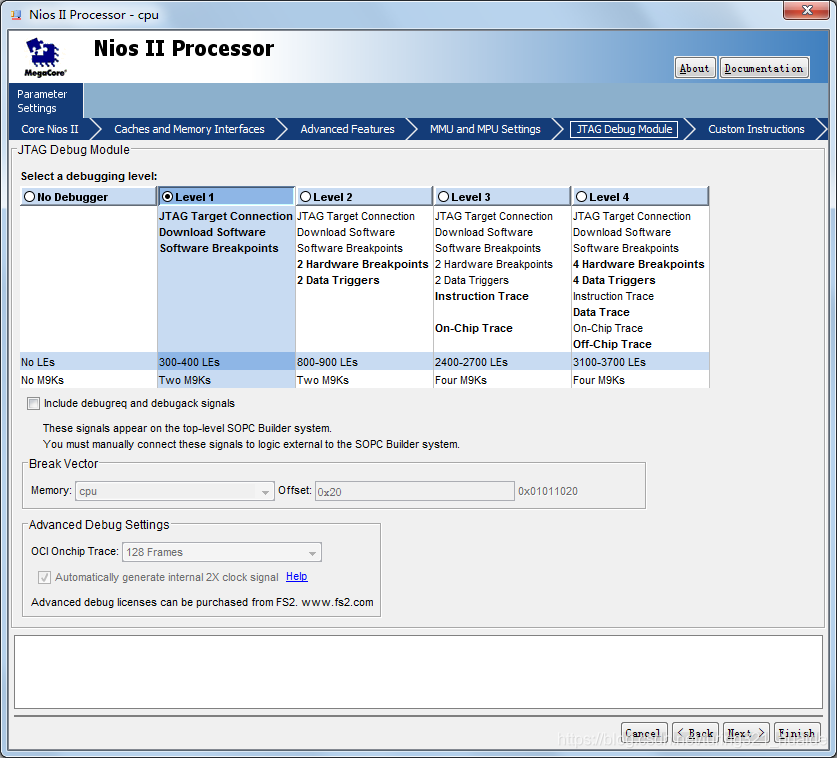837x758 pixels.
Task: Choose Level 3 debugging level
Action: 443,197
